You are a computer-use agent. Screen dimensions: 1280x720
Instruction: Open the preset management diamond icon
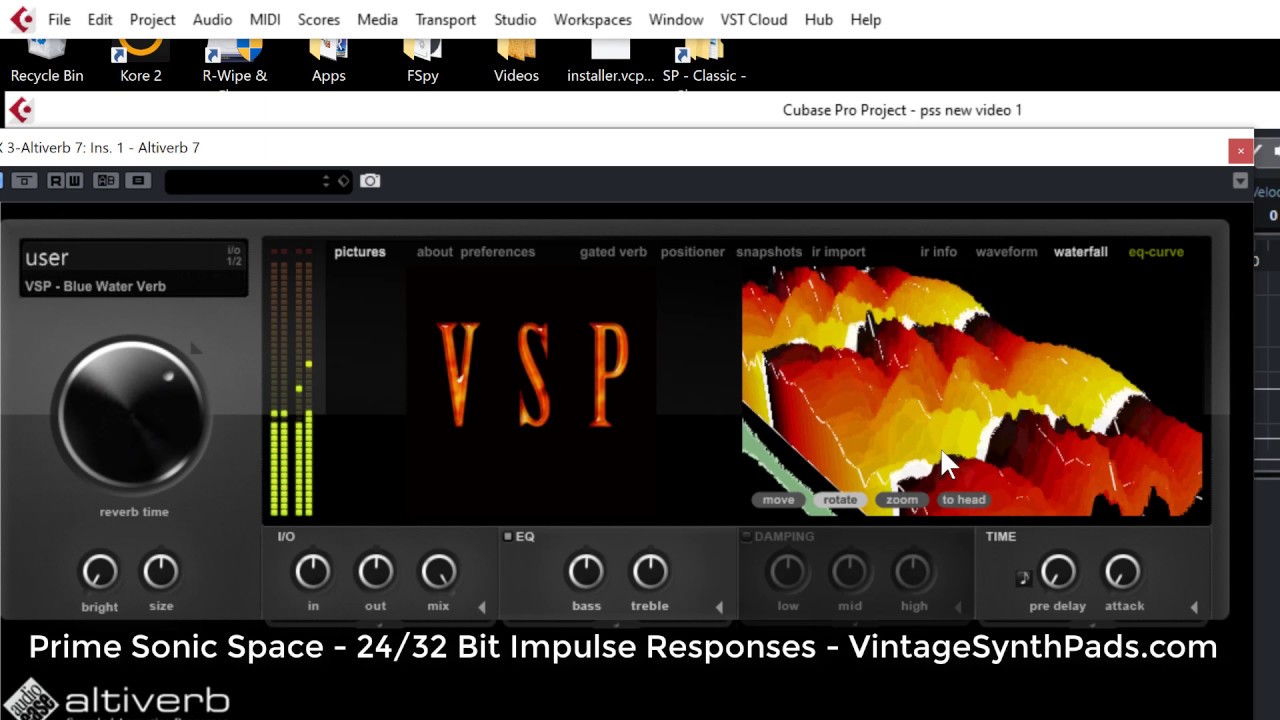pyautogui.click(x=343, y=181)
